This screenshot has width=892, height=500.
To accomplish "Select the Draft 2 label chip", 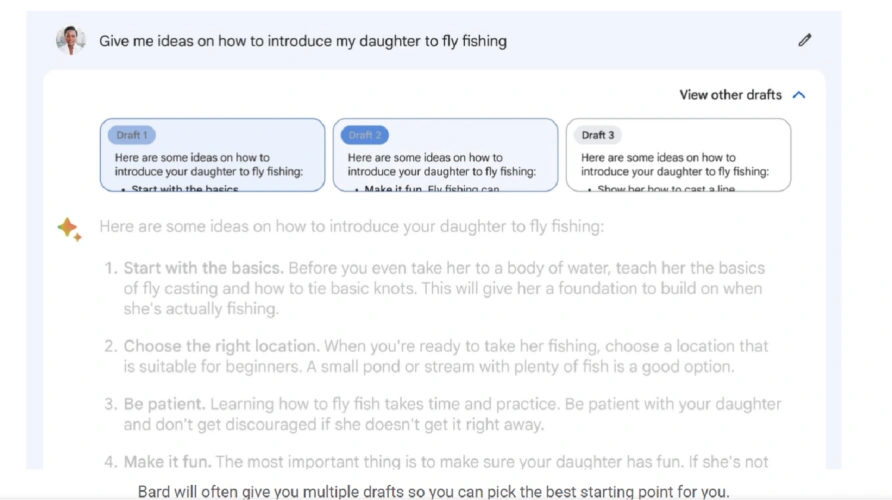I will tap(364, 135).
